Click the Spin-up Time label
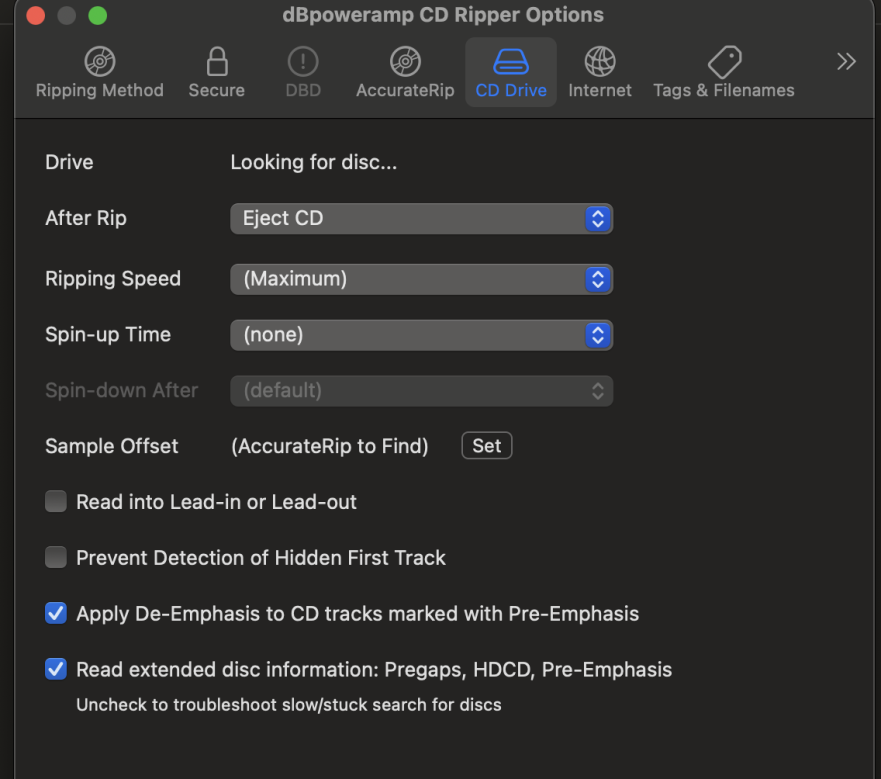881x779 pixels. point(108,334)
